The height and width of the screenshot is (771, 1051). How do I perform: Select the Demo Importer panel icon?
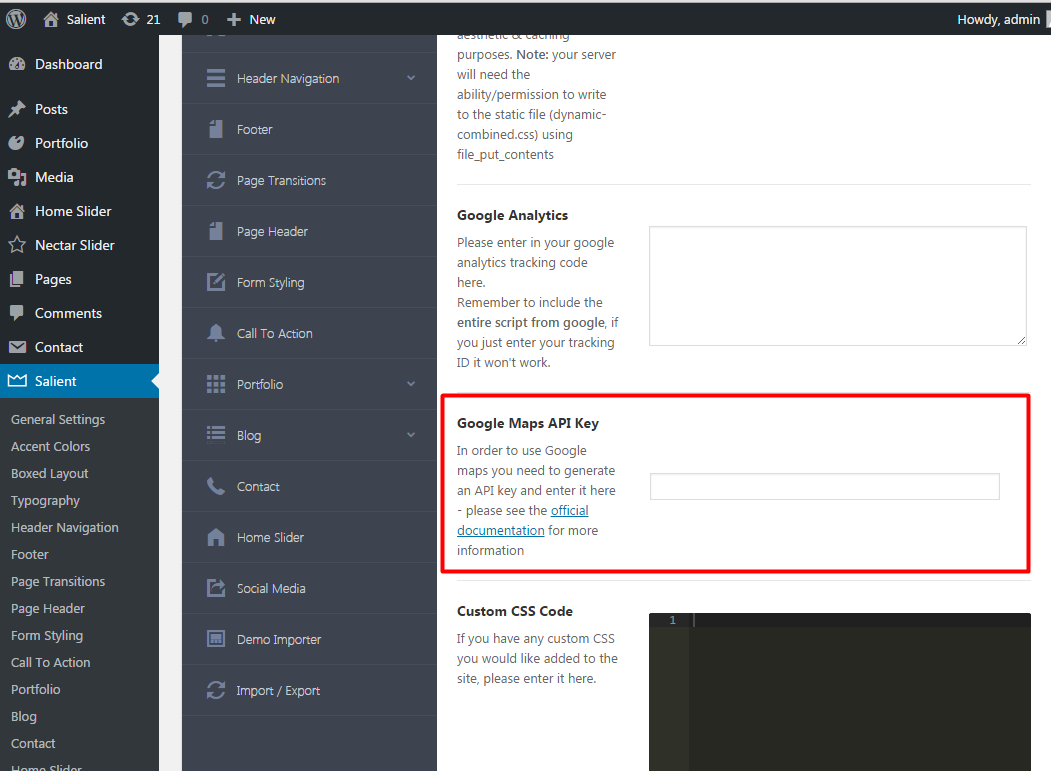tap(214, 639)
